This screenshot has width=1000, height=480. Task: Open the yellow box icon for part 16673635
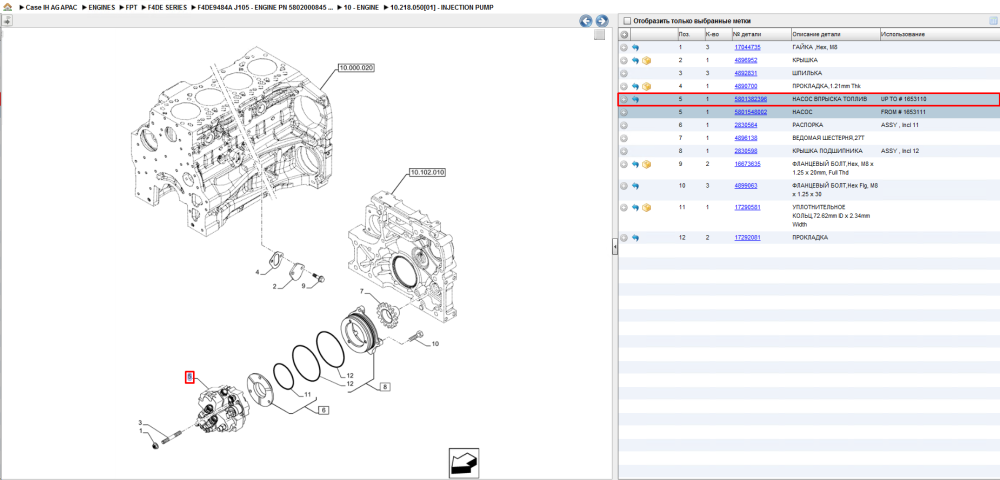pyautogui.click(x=646, y=164)
